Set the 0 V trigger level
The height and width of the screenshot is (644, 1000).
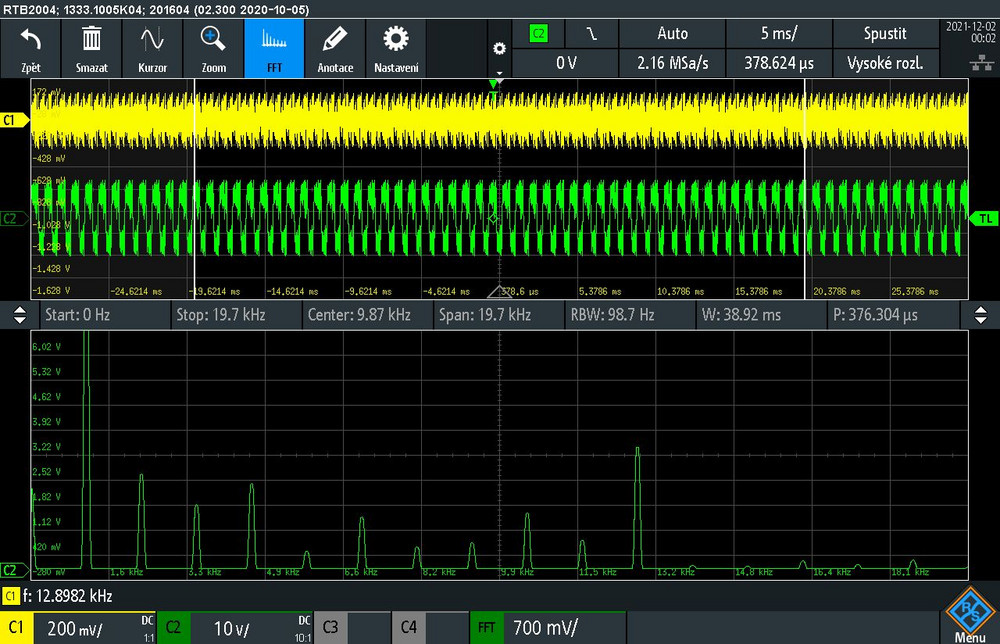pyautogui.click(x=566, y=63)
